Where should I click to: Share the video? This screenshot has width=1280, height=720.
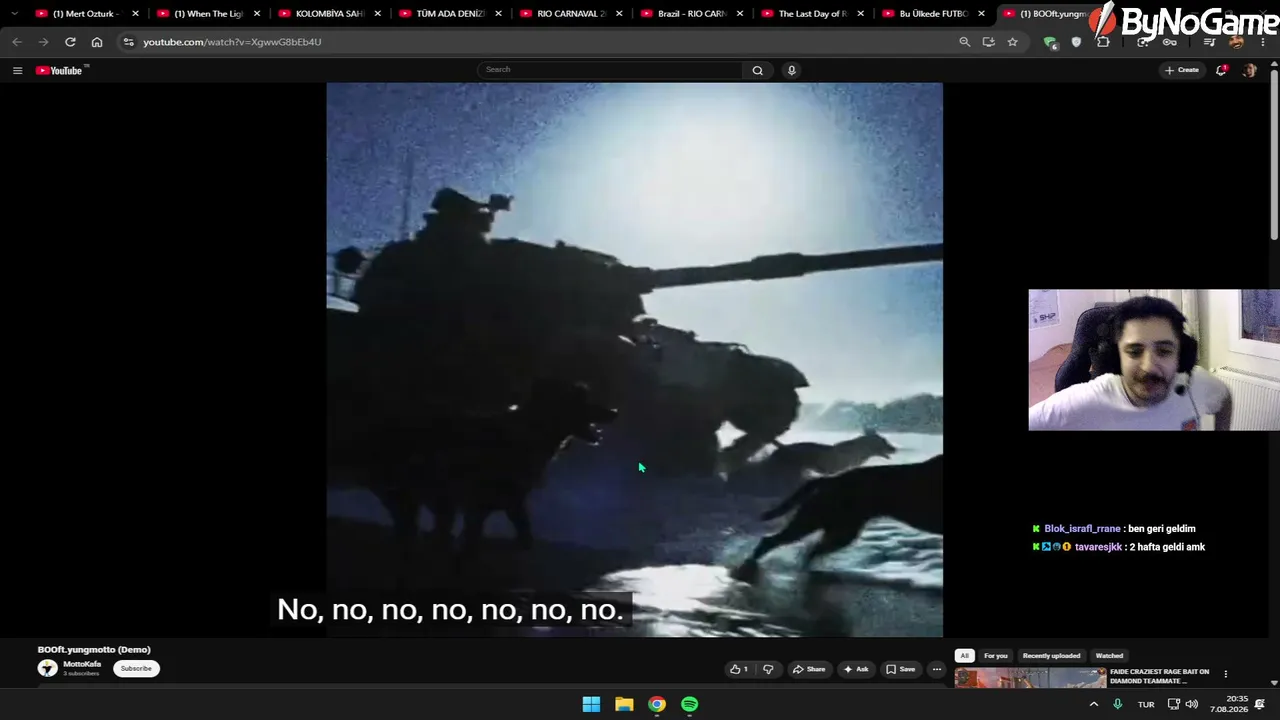[809, 669]
